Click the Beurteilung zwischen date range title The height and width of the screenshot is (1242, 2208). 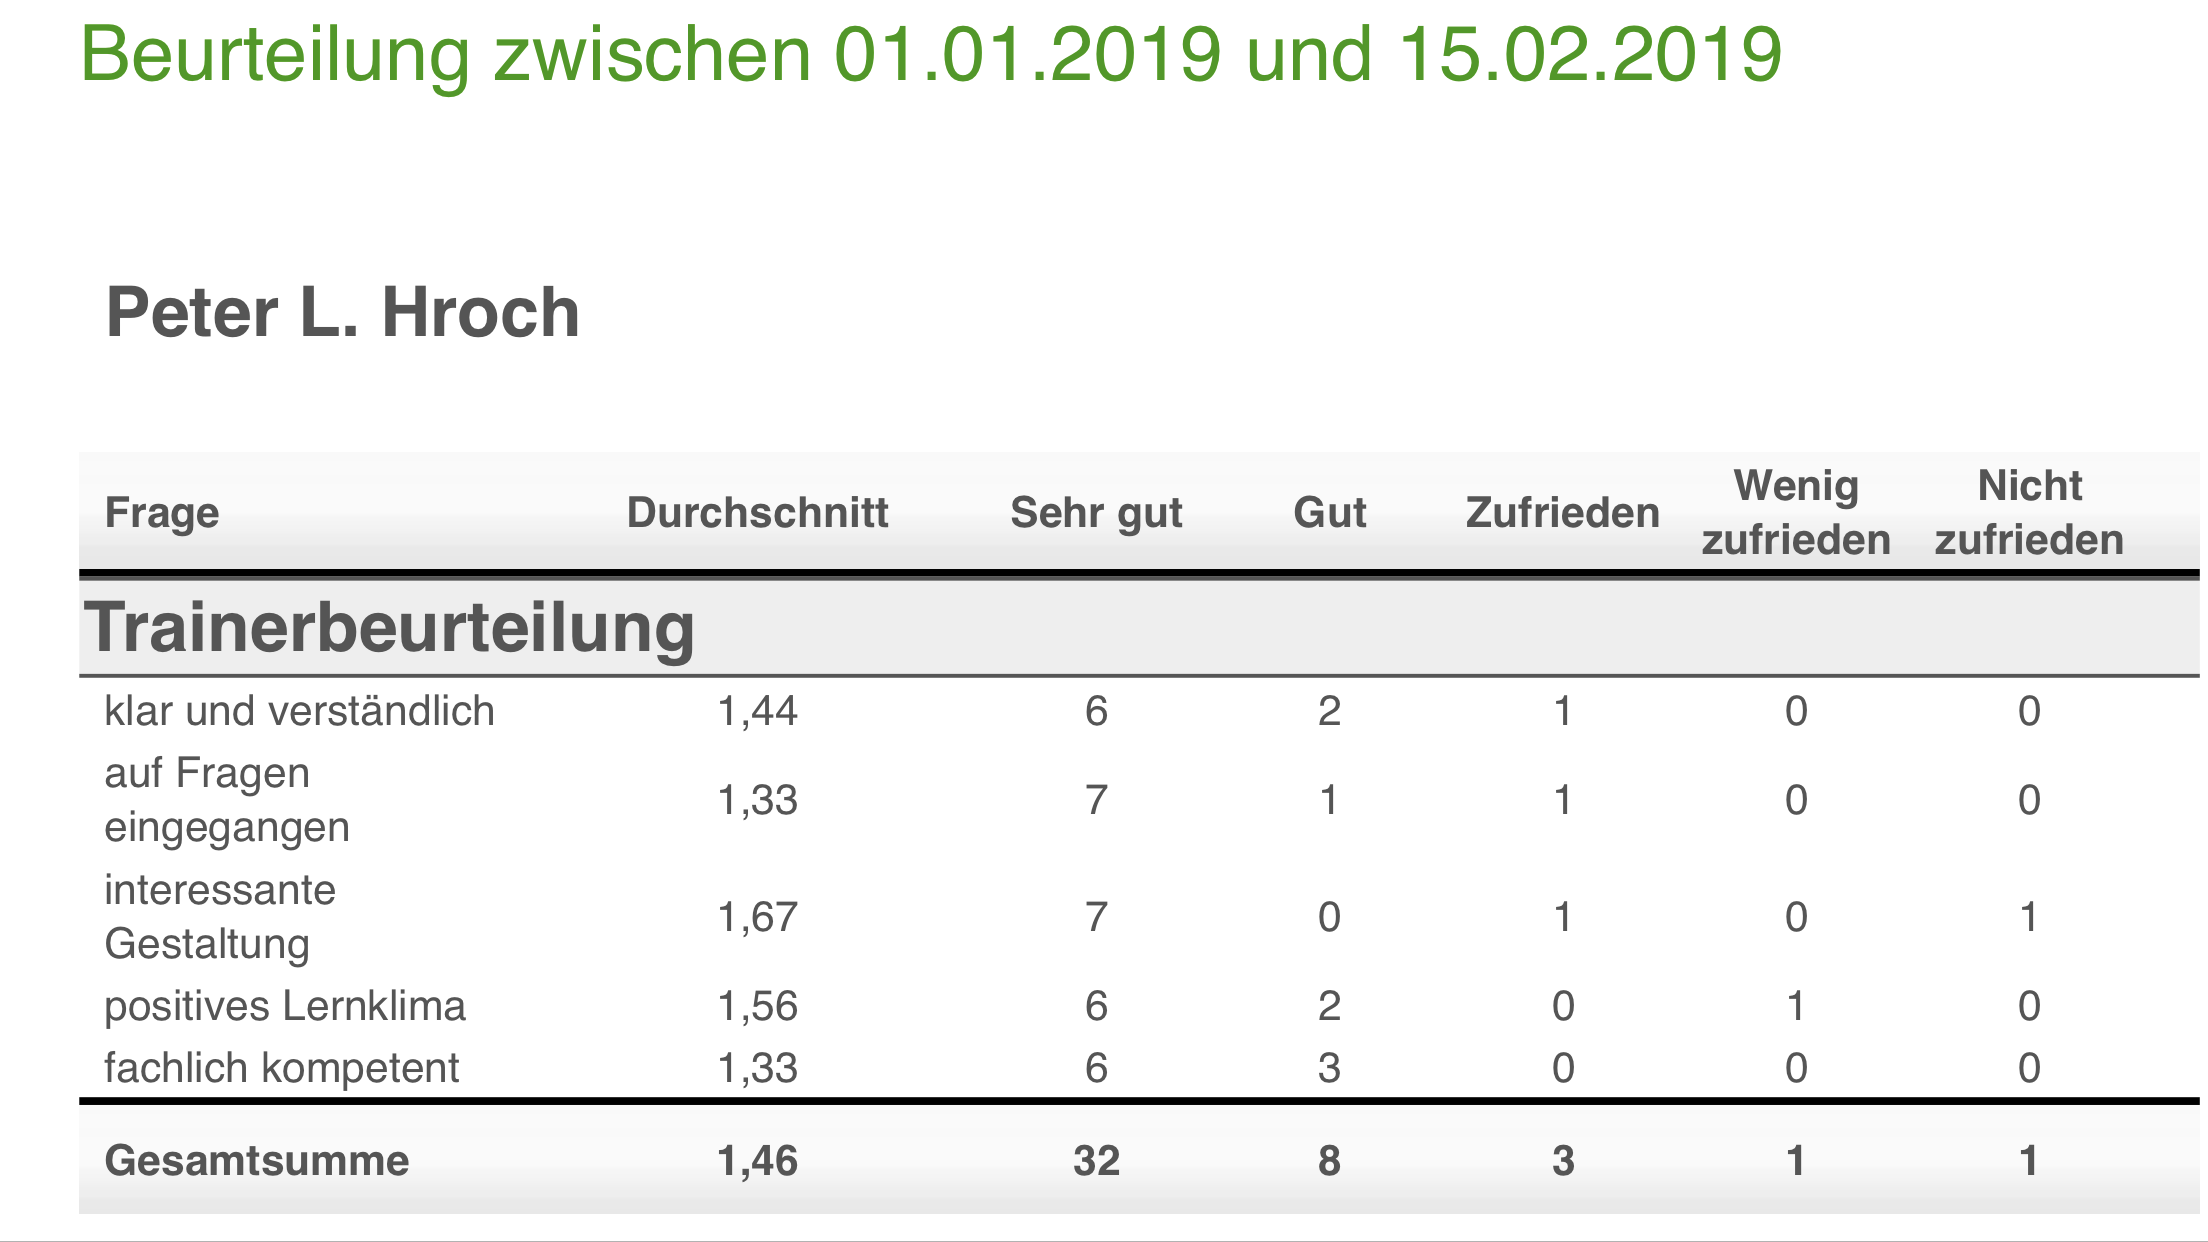930,55
